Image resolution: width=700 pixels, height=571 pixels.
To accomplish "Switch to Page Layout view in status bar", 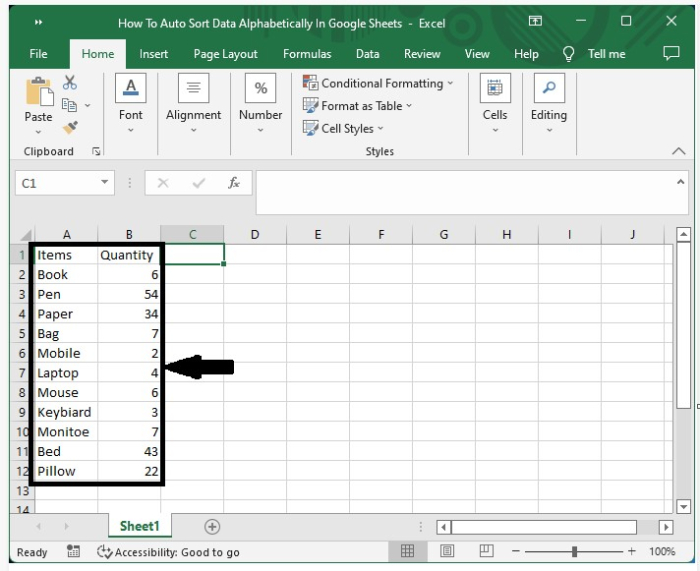I will pyautogui.click(x=447, y=551).
